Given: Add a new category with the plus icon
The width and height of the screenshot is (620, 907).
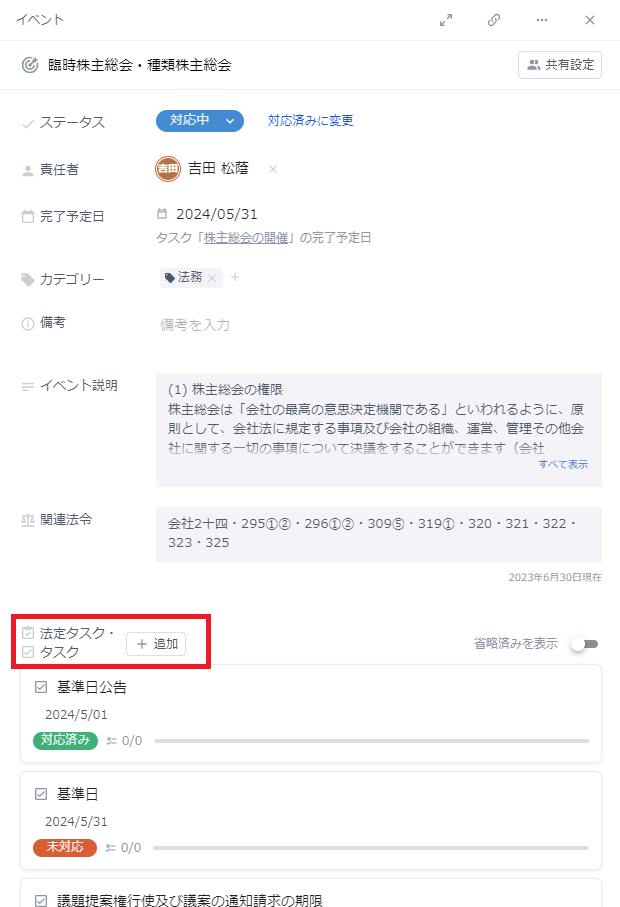Looking at the screenshot, I should (235, 278).
